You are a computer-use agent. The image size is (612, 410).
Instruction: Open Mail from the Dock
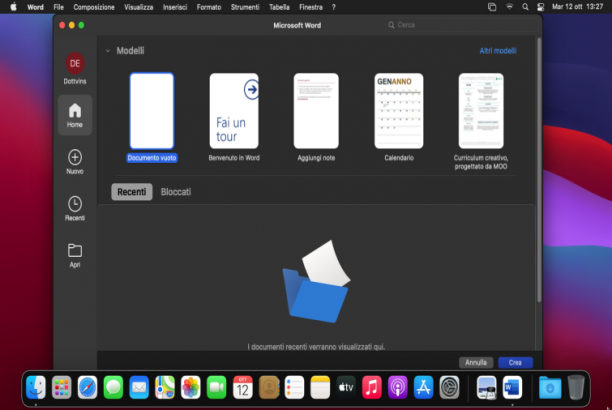pyautogui.click(x=139, y=387)
